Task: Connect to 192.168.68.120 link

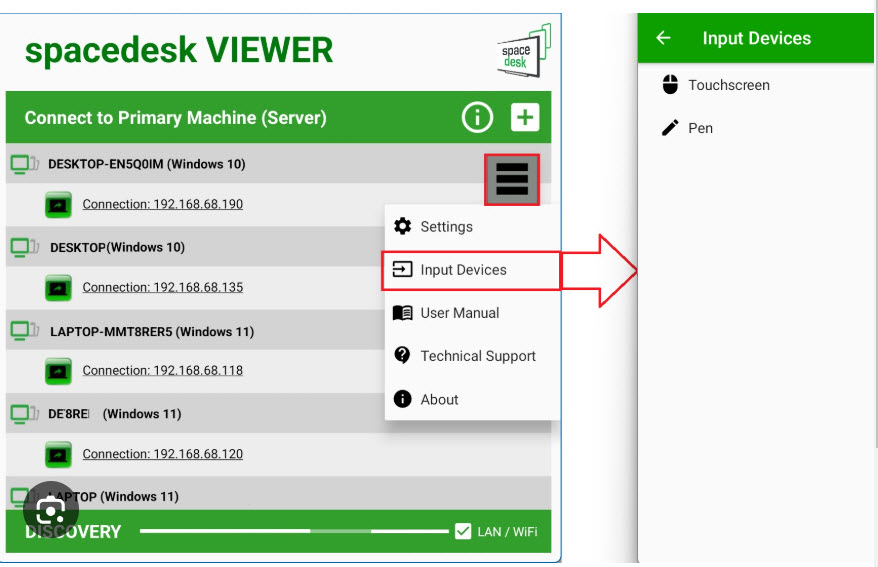Action: tap(162, 453)
